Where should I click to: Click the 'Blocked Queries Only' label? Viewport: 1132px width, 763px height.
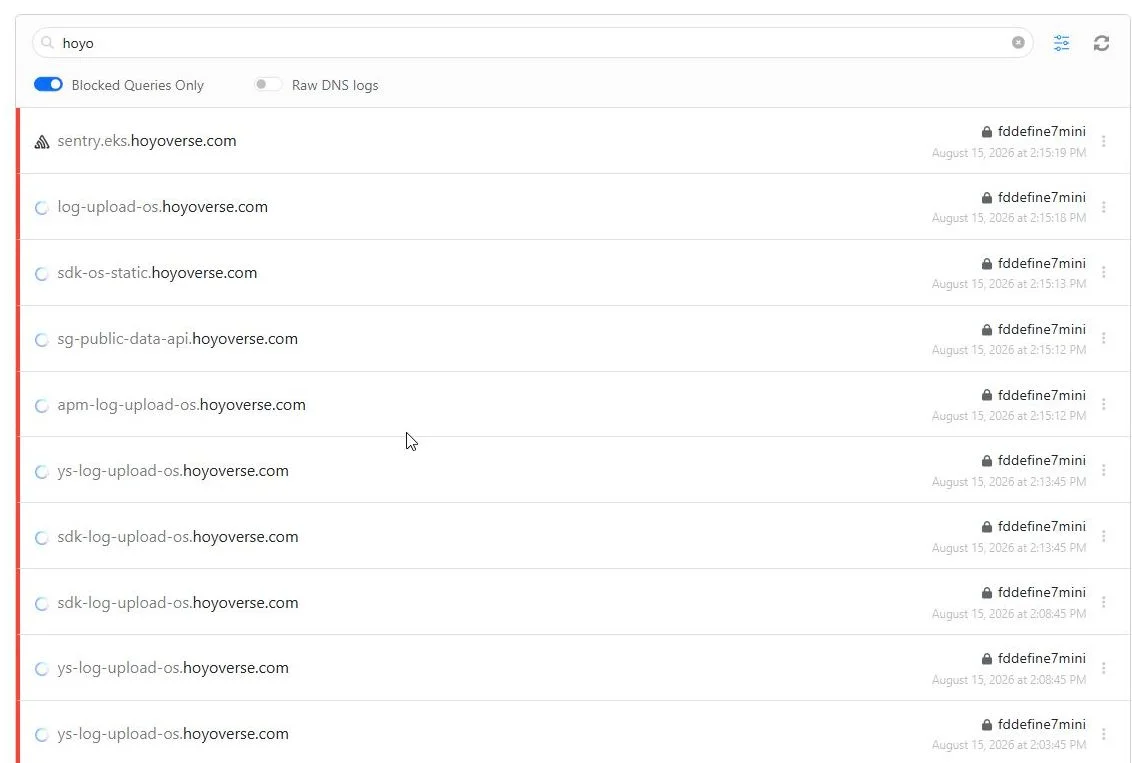137,85
